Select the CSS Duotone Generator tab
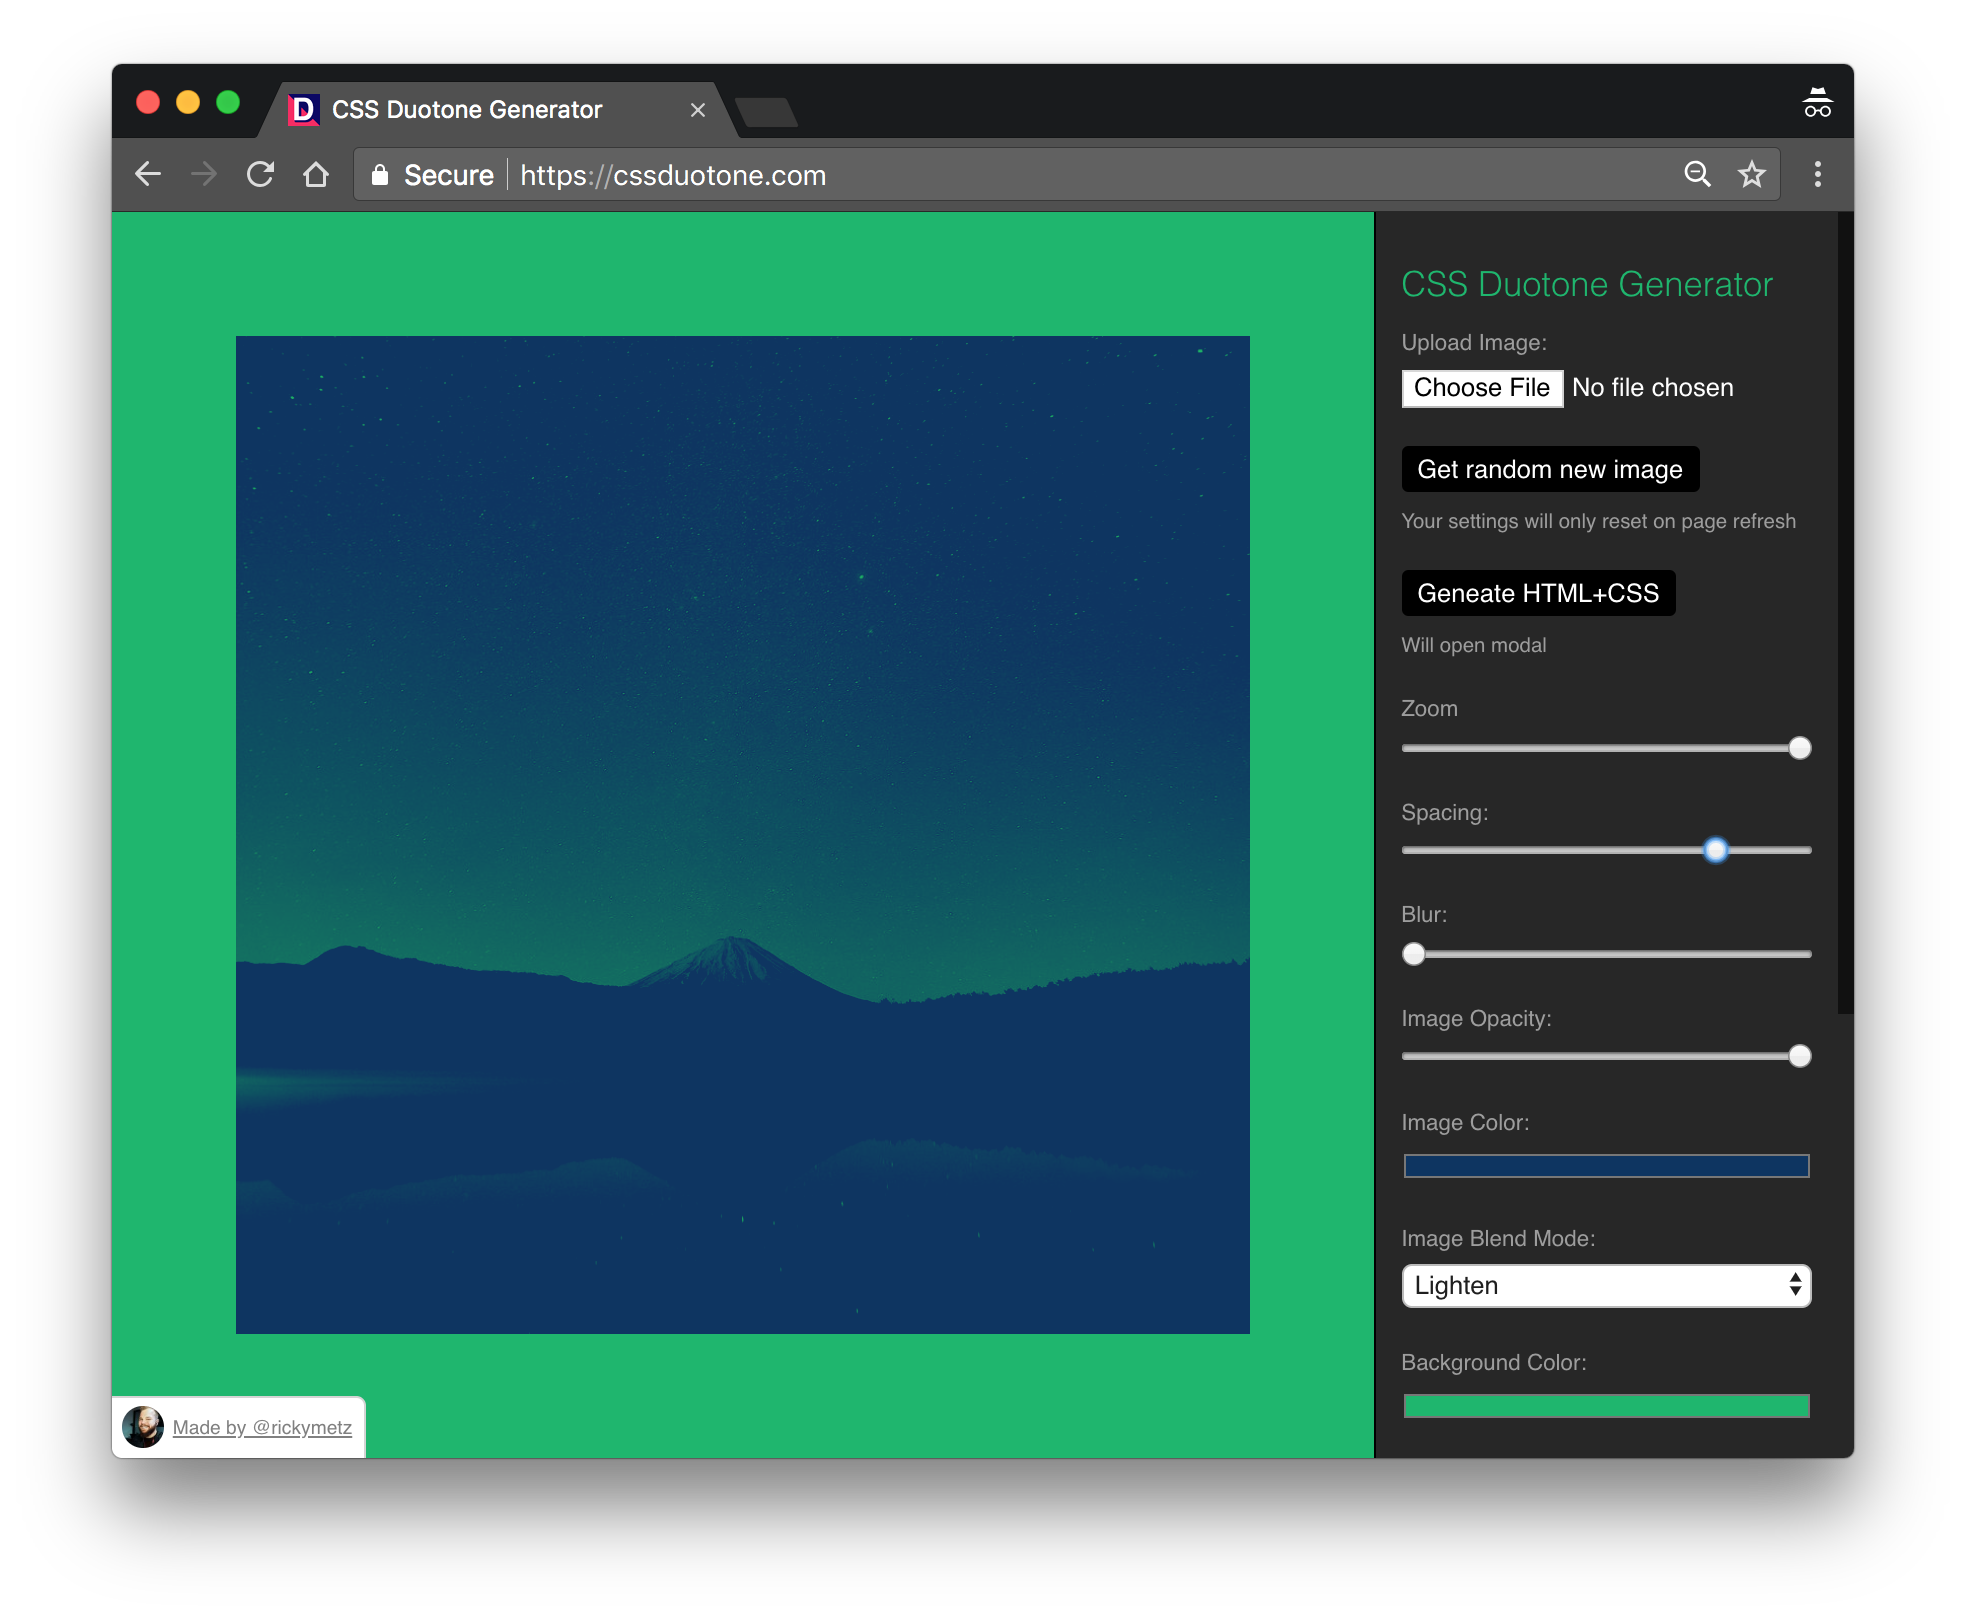 (468, 109)
